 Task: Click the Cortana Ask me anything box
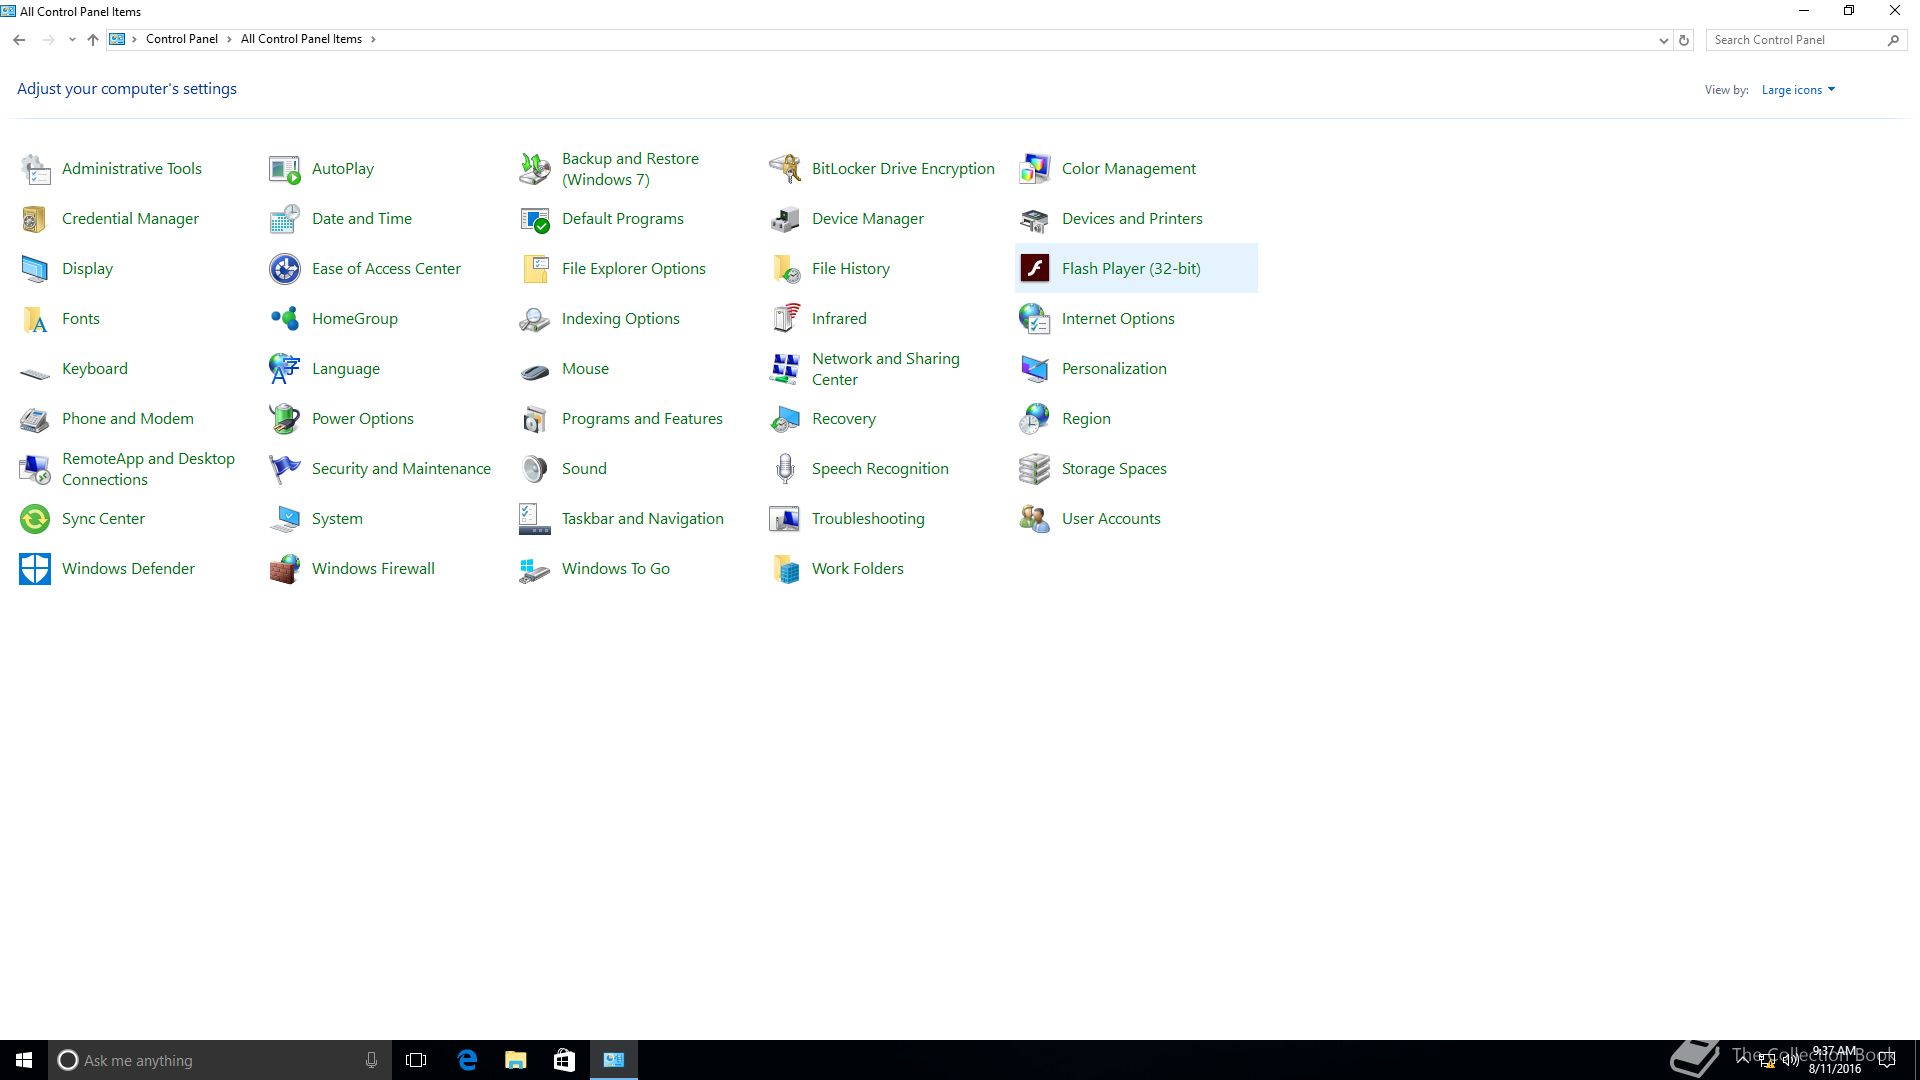[219, 1060]
